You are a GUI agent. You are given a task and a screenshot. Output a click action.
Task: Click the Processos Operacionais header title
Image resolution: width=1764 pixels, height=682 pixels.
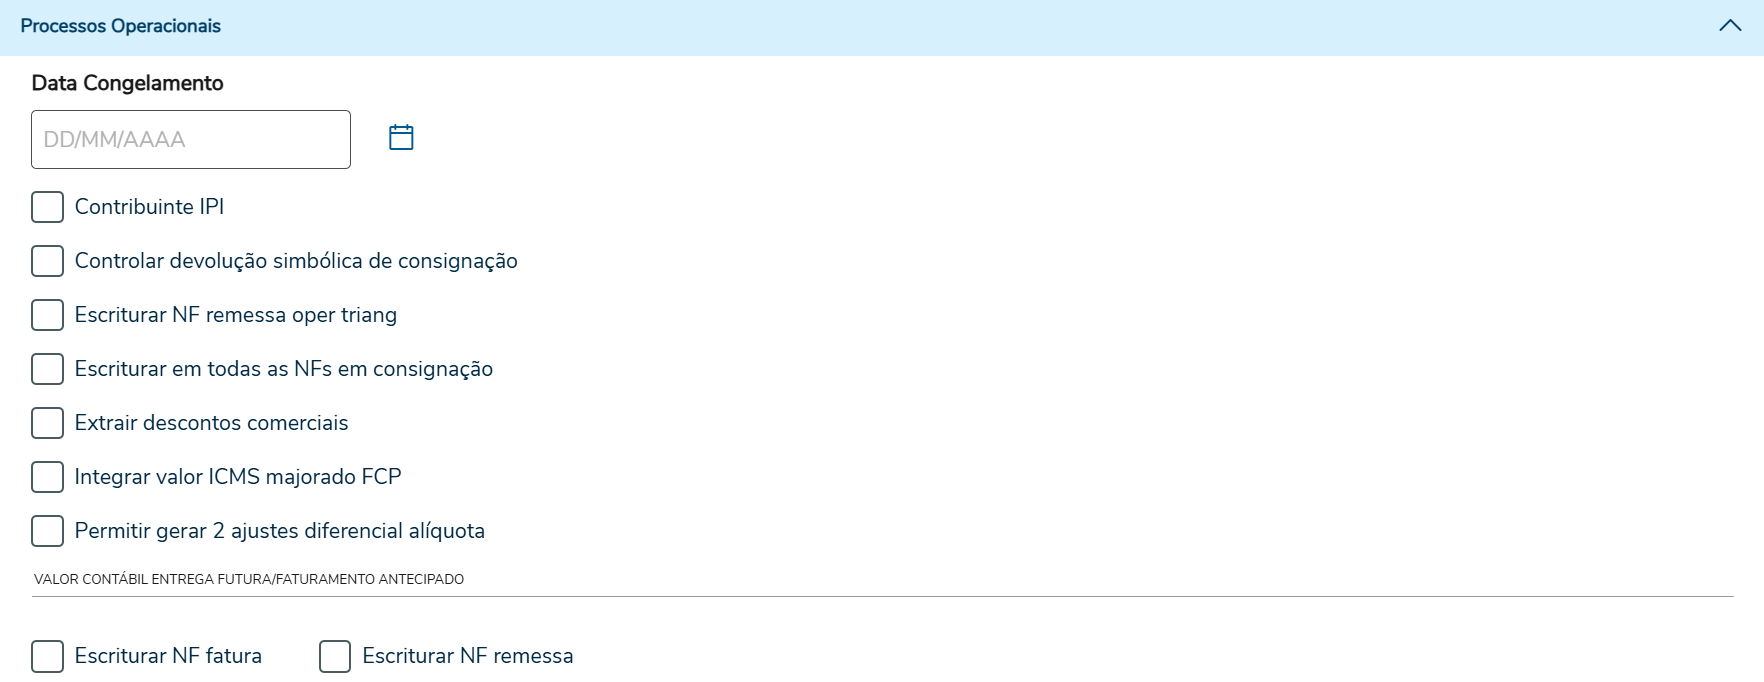tap(121, 26)
